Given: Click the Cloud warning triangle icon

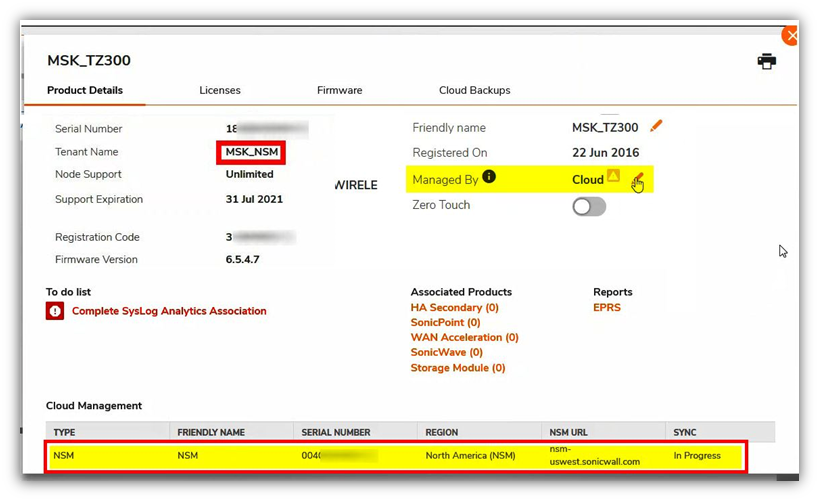Looking at the screenshot, I should coord(613,176).
